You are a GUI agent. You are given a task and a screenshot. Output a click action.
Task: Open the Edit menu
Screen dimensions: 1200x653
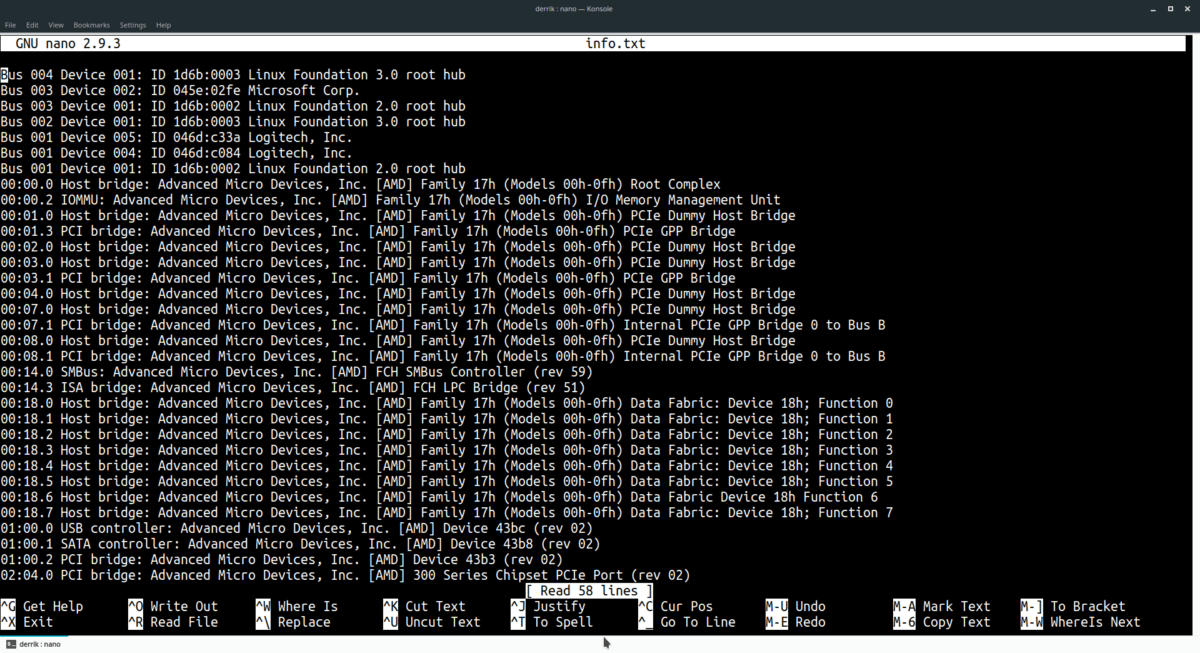click(33, 25)
